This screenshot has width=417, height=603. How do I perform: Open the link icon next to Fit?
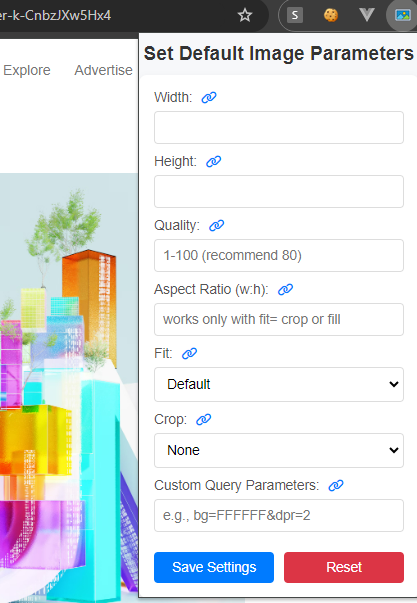coord(189,353)
